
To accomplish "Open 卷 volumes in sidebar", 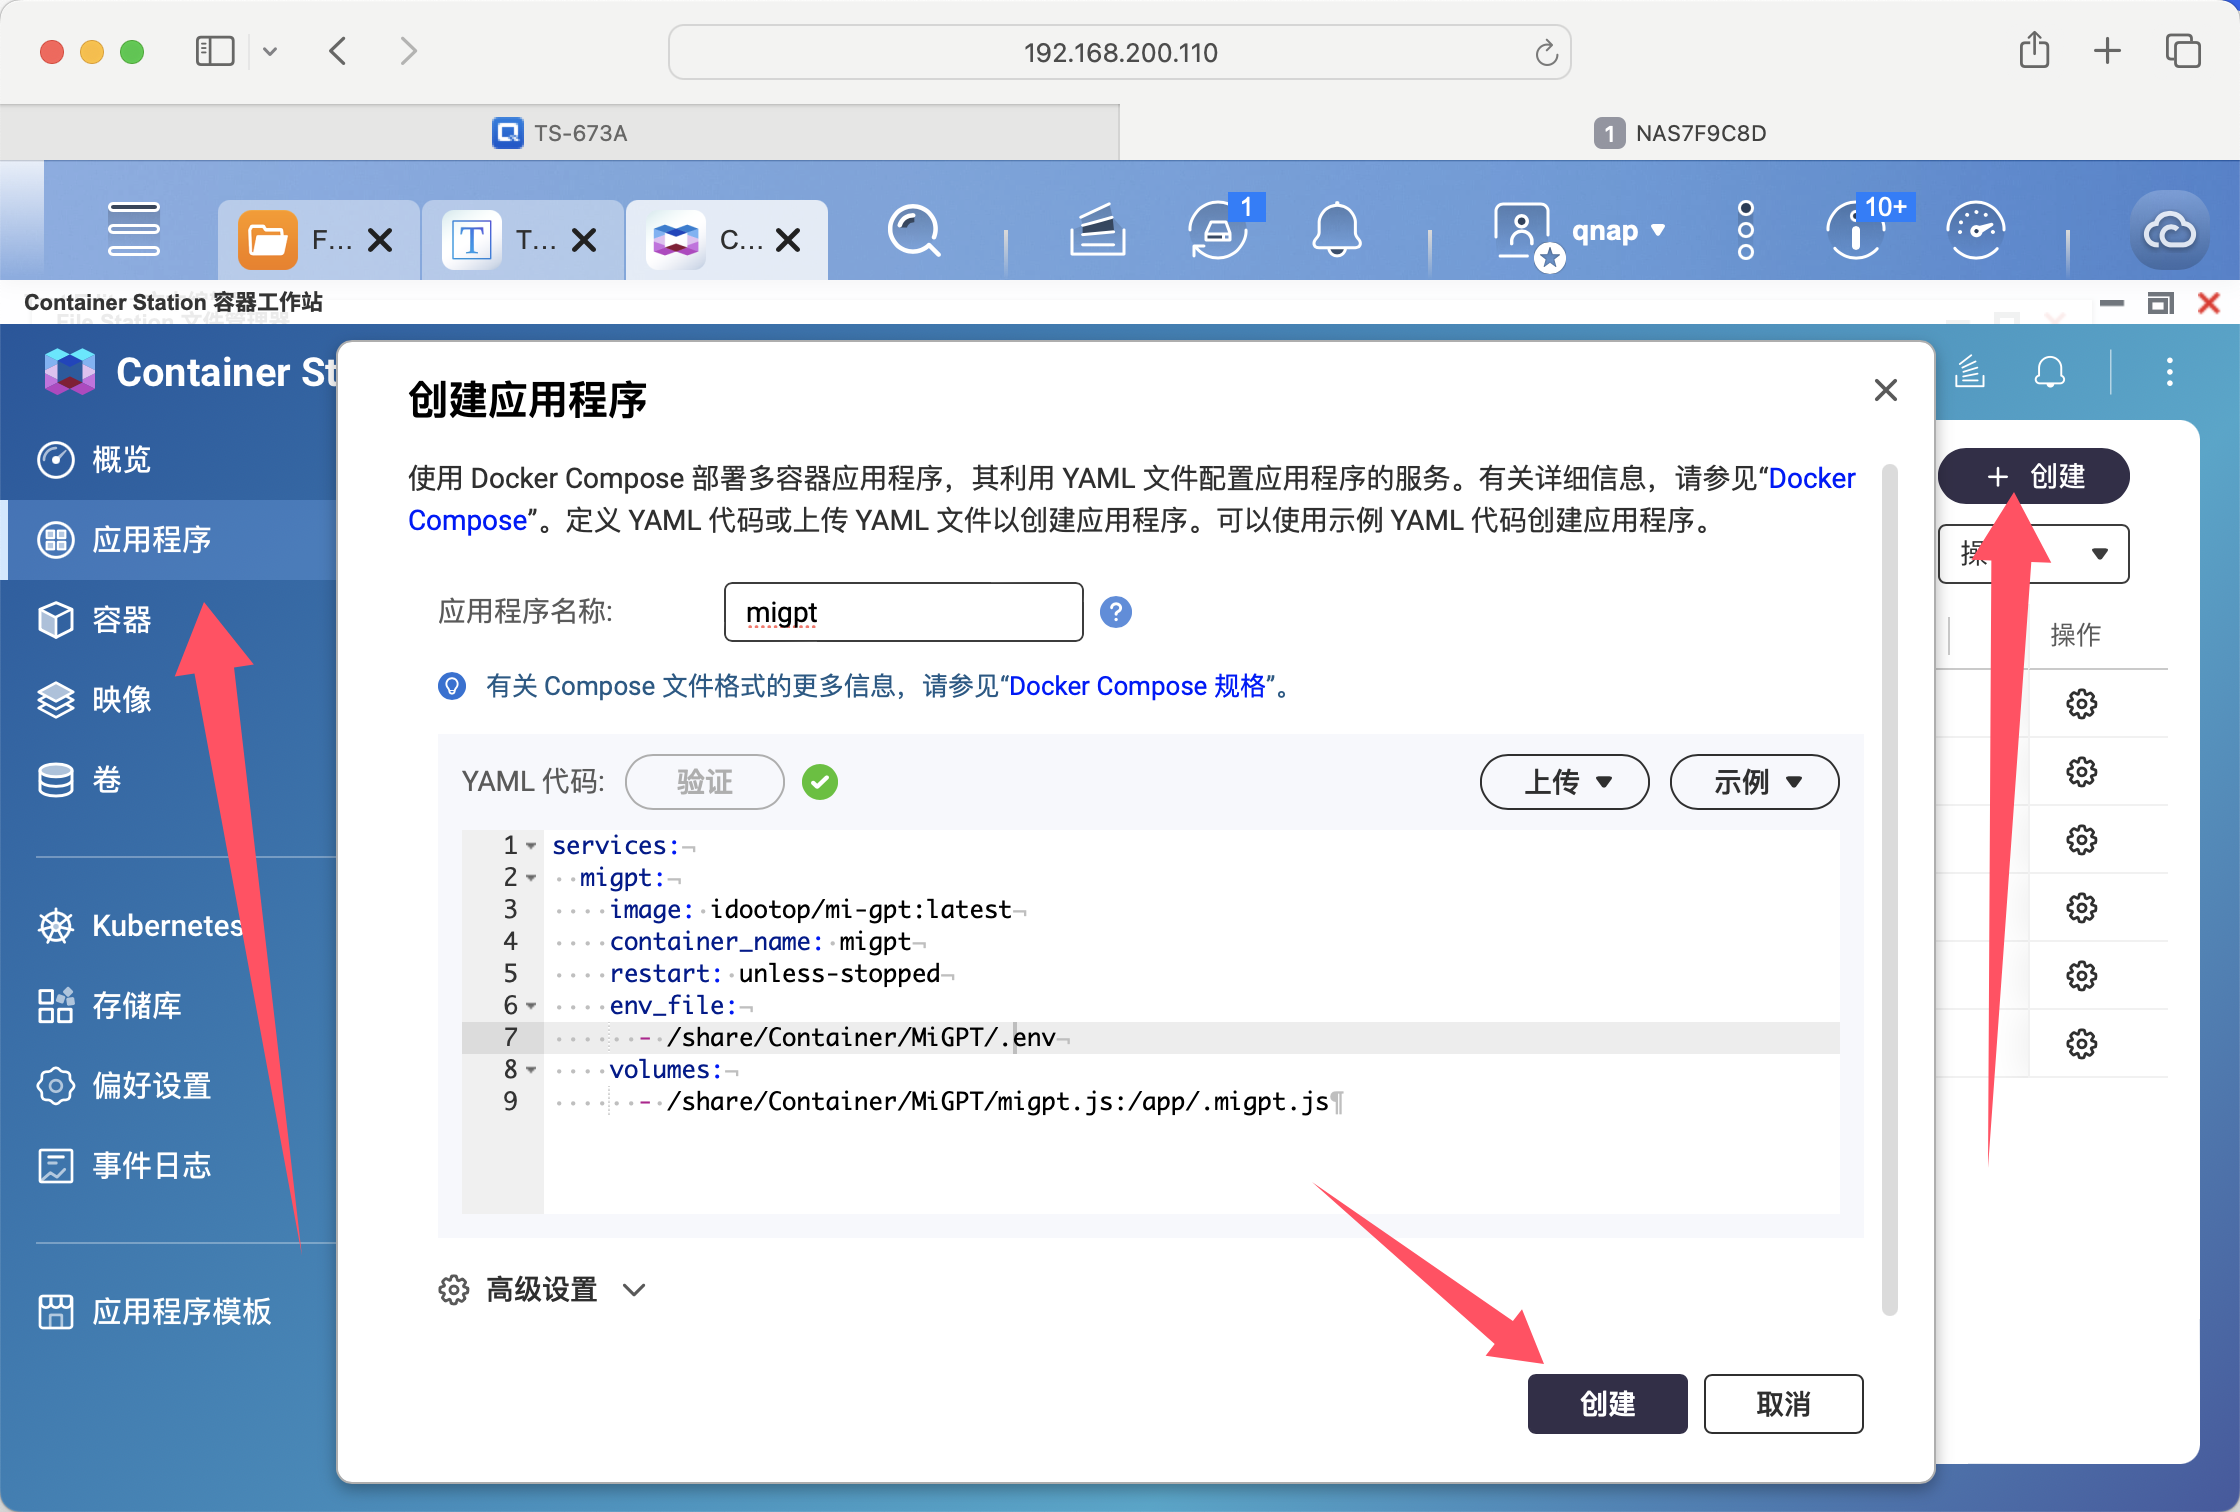I will [x=168, y=780].
